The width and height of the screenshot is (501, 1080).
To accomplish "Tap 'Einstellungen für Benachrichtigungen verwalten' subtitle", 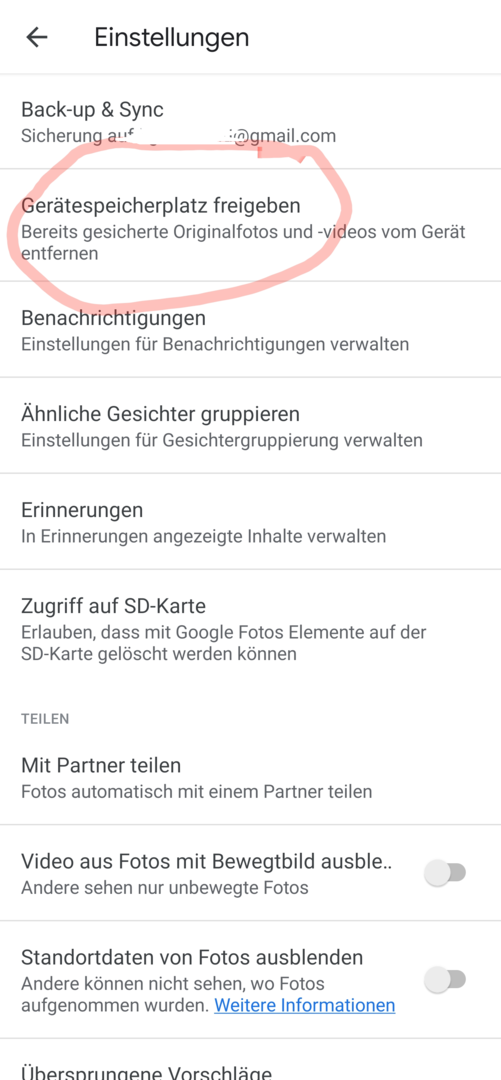I will click(215, 344).
